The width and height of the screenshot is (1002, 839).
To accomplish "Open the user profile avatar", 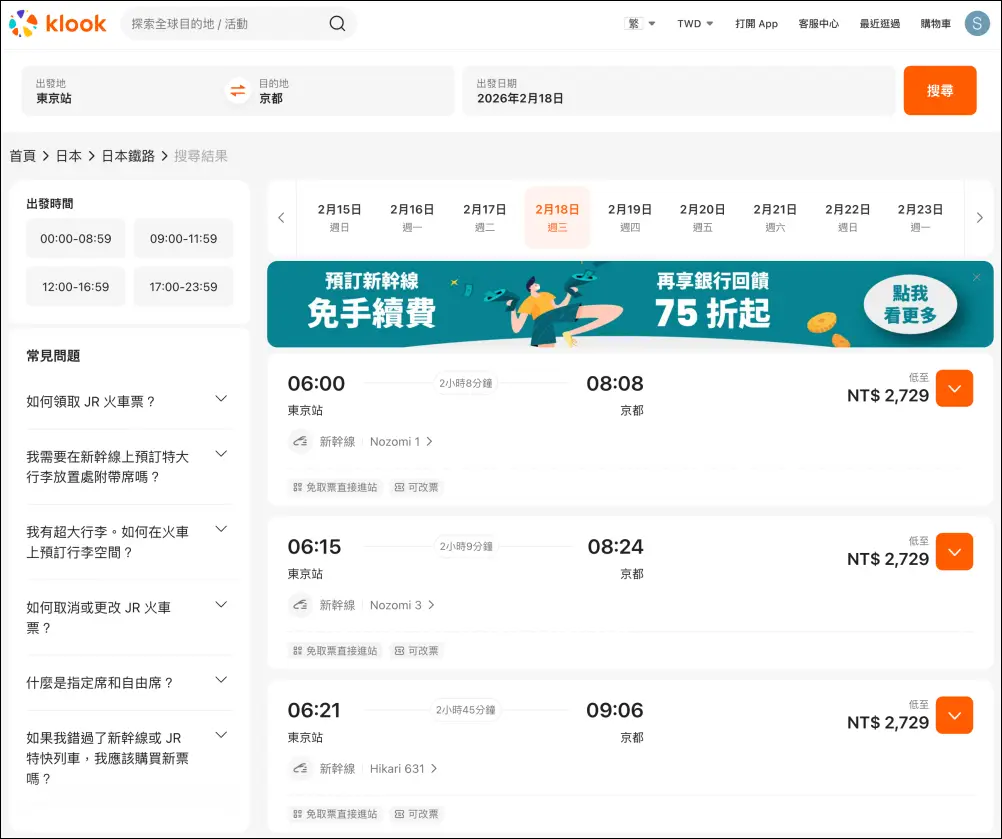I will 976,23.
